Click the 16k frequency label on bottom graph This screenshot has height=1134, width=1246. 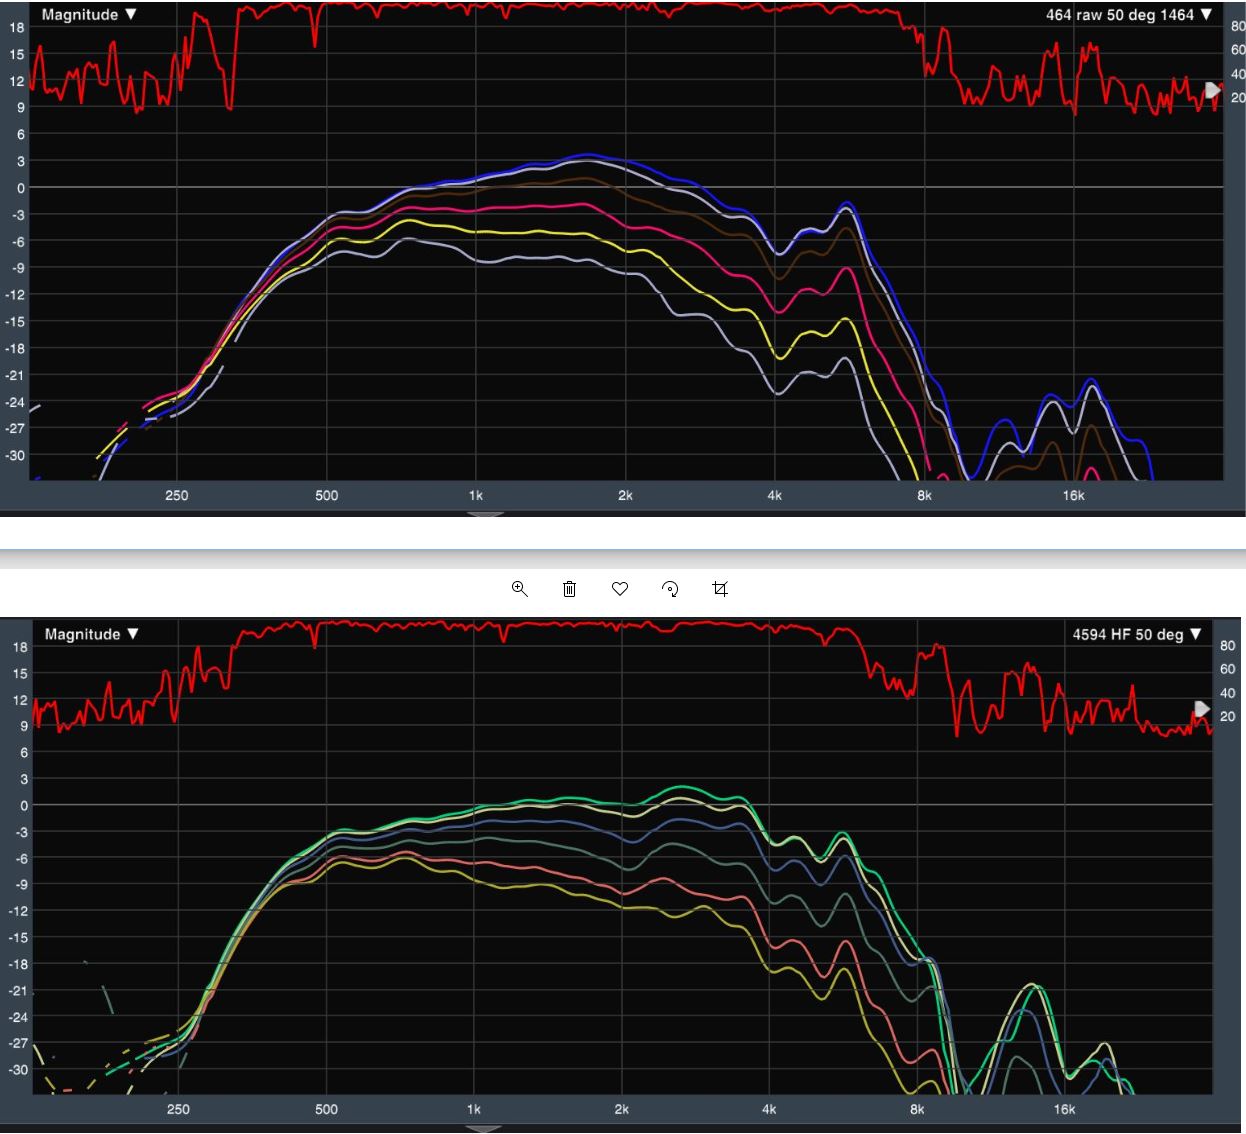(1064, 1109)
